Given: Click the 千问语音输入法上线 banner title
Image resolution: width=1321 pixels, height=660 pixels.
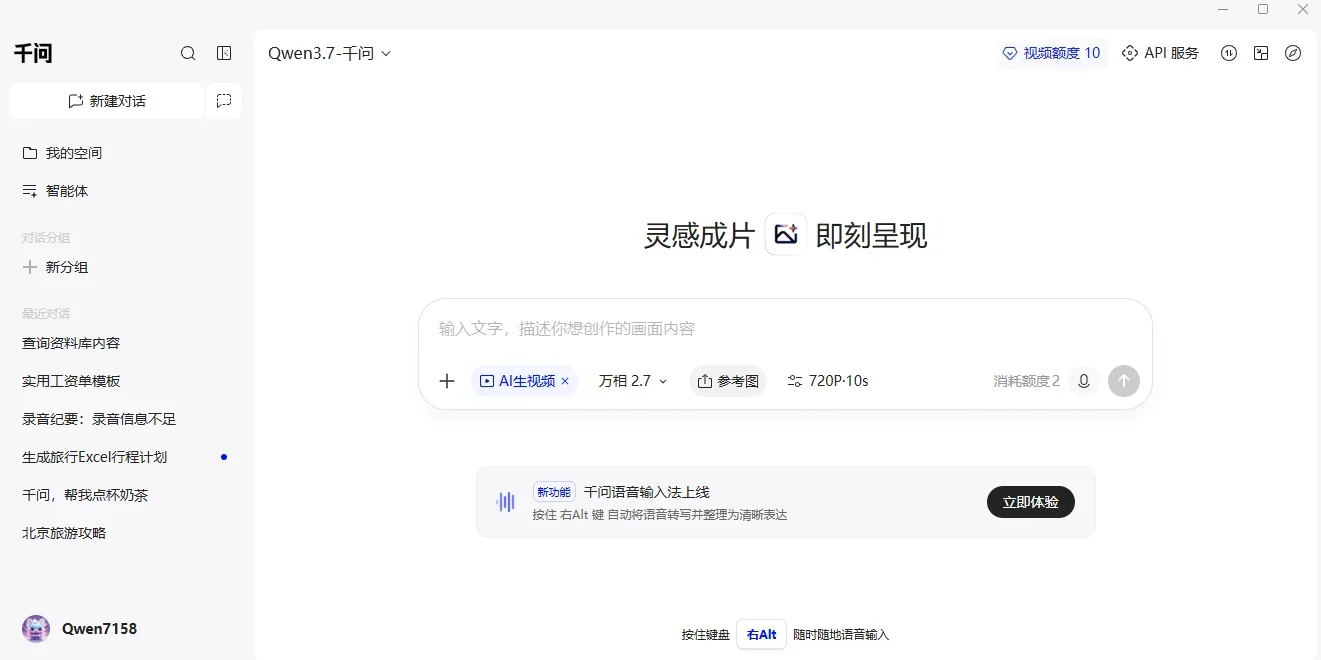Looking at the screenshot, I should tap(647, 492).
